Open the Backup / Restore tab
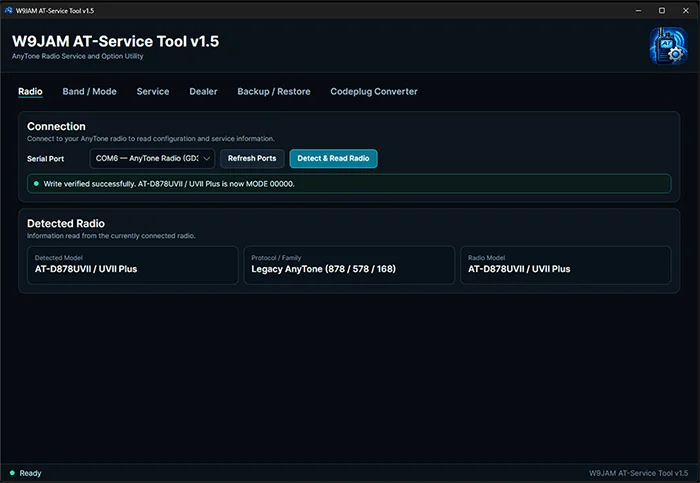The image size is (700, 483). 274,92
